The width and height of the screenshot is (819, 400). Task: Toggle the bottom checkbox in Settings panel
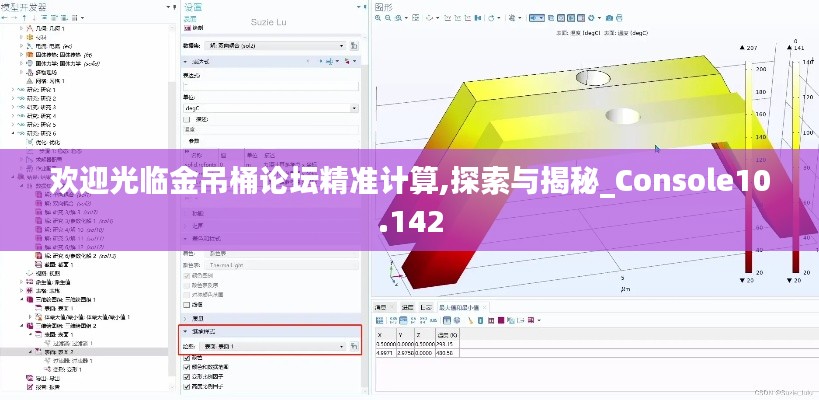(186, 386)
